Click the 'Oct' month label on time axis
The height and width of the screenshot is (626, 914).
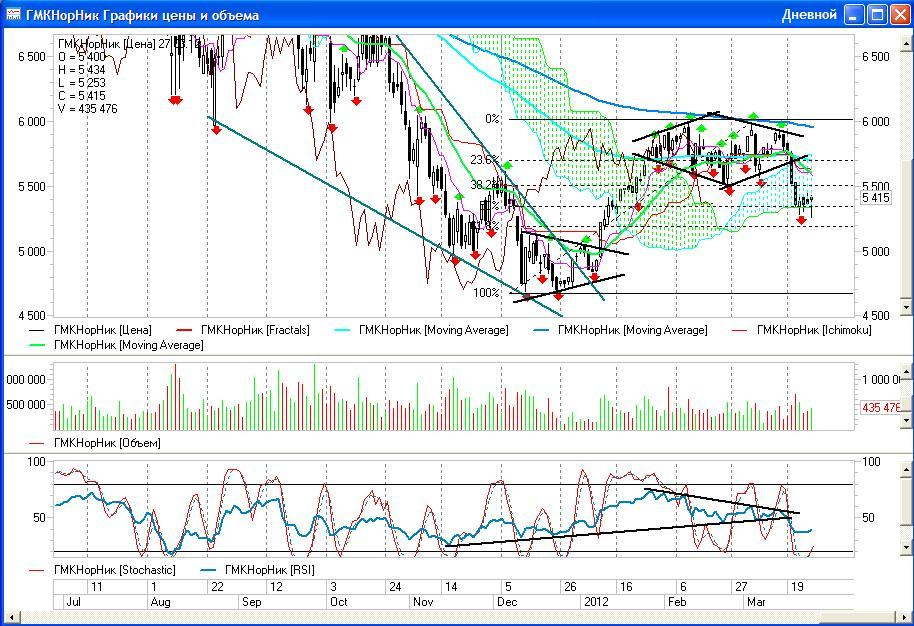[339, 602]
